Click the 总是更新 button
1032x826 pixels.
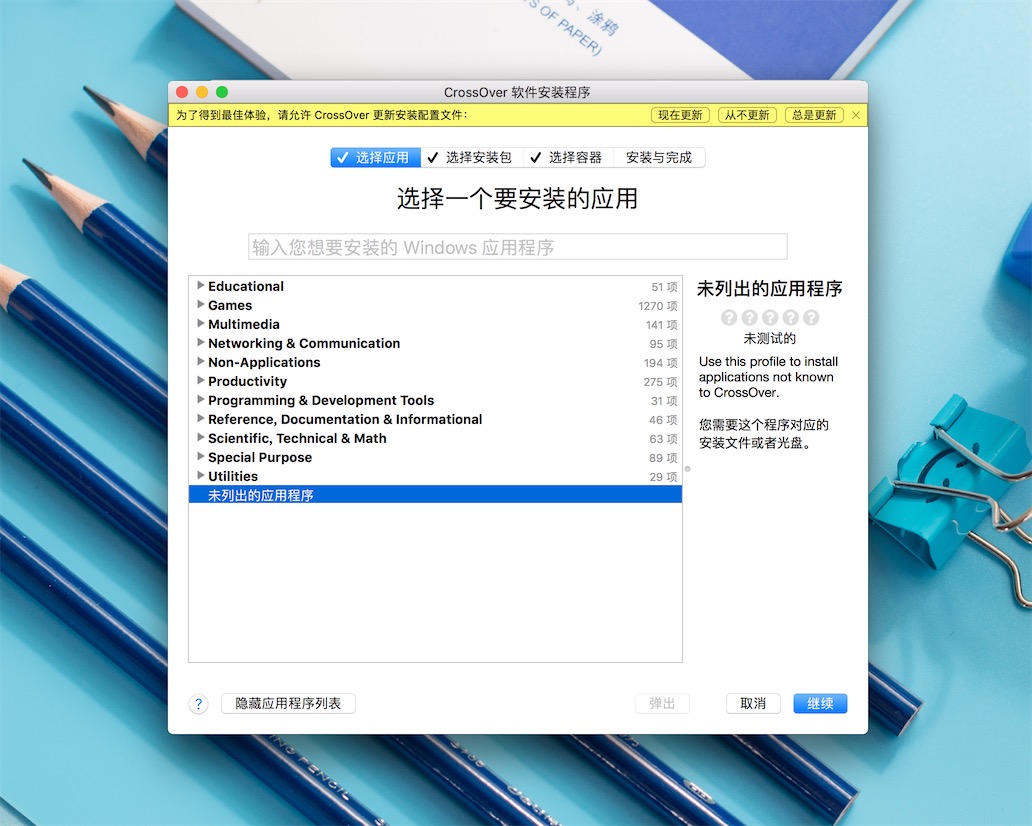[813, 115]
